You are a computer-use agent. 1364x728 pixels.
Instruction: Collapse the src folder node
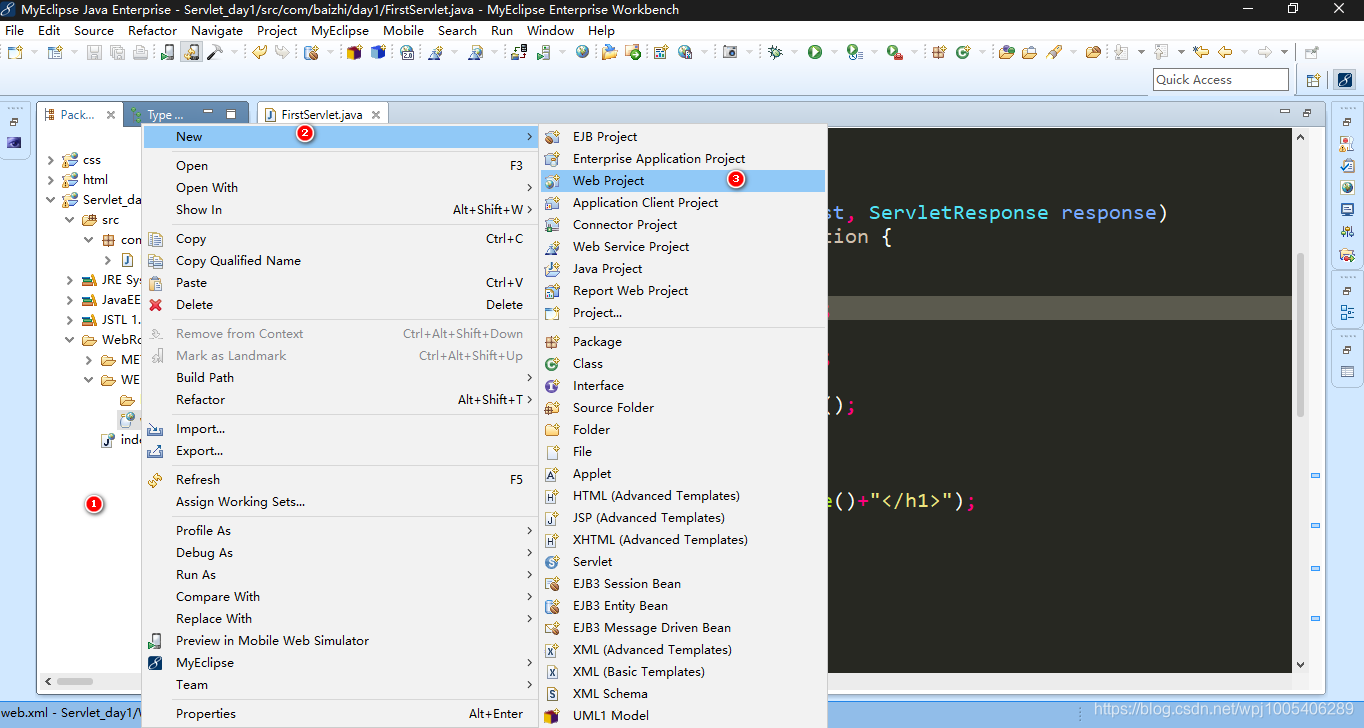tap(70, 220)
